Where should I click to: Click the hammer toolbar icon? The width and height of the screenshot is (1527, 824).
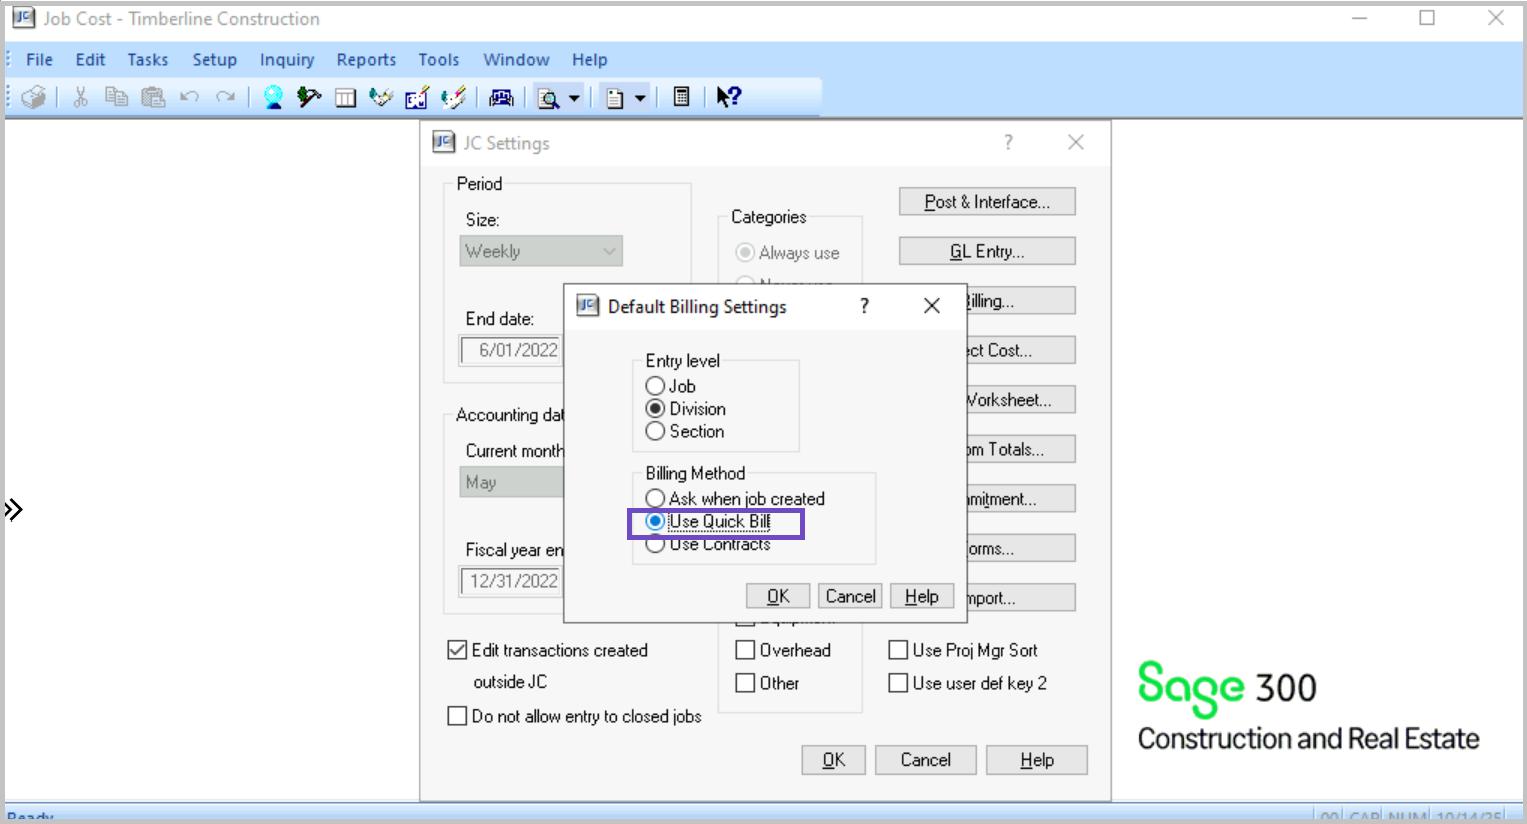point(309,97)
